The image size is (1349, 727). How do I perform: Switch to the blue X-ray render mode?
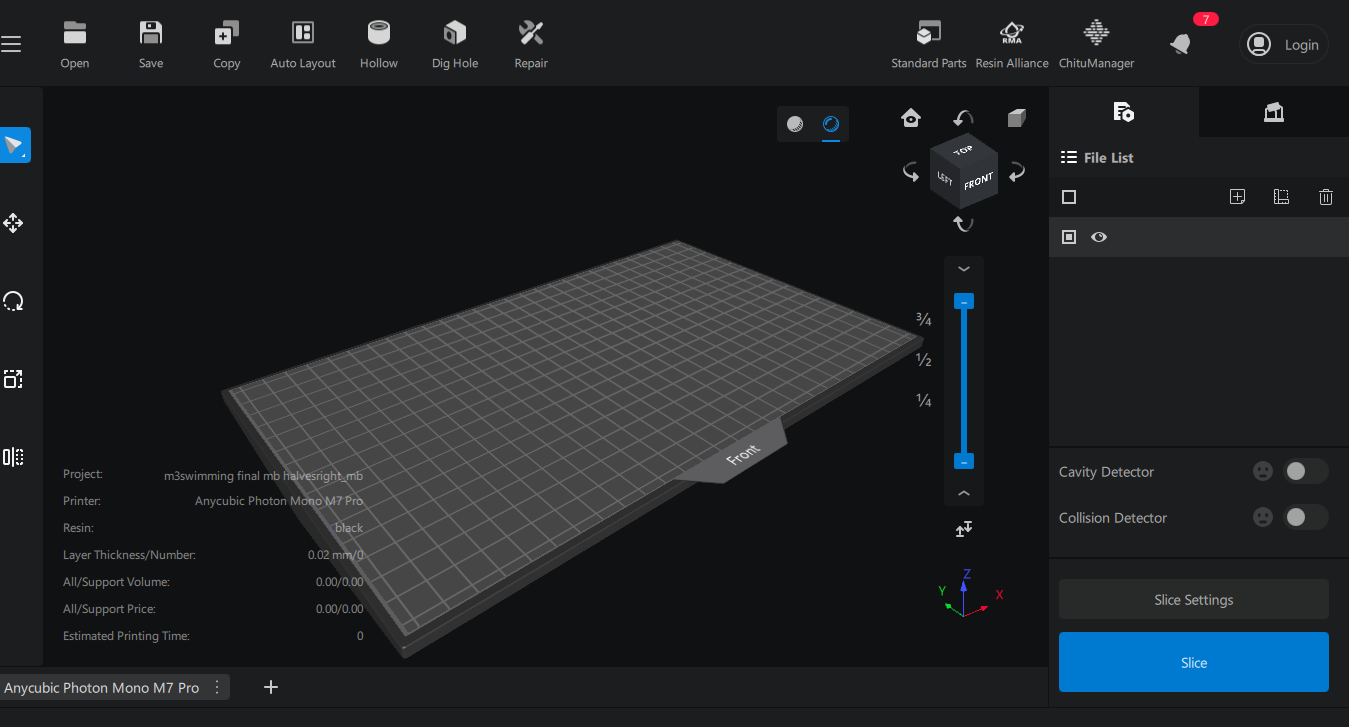click(x=831, y=124)
